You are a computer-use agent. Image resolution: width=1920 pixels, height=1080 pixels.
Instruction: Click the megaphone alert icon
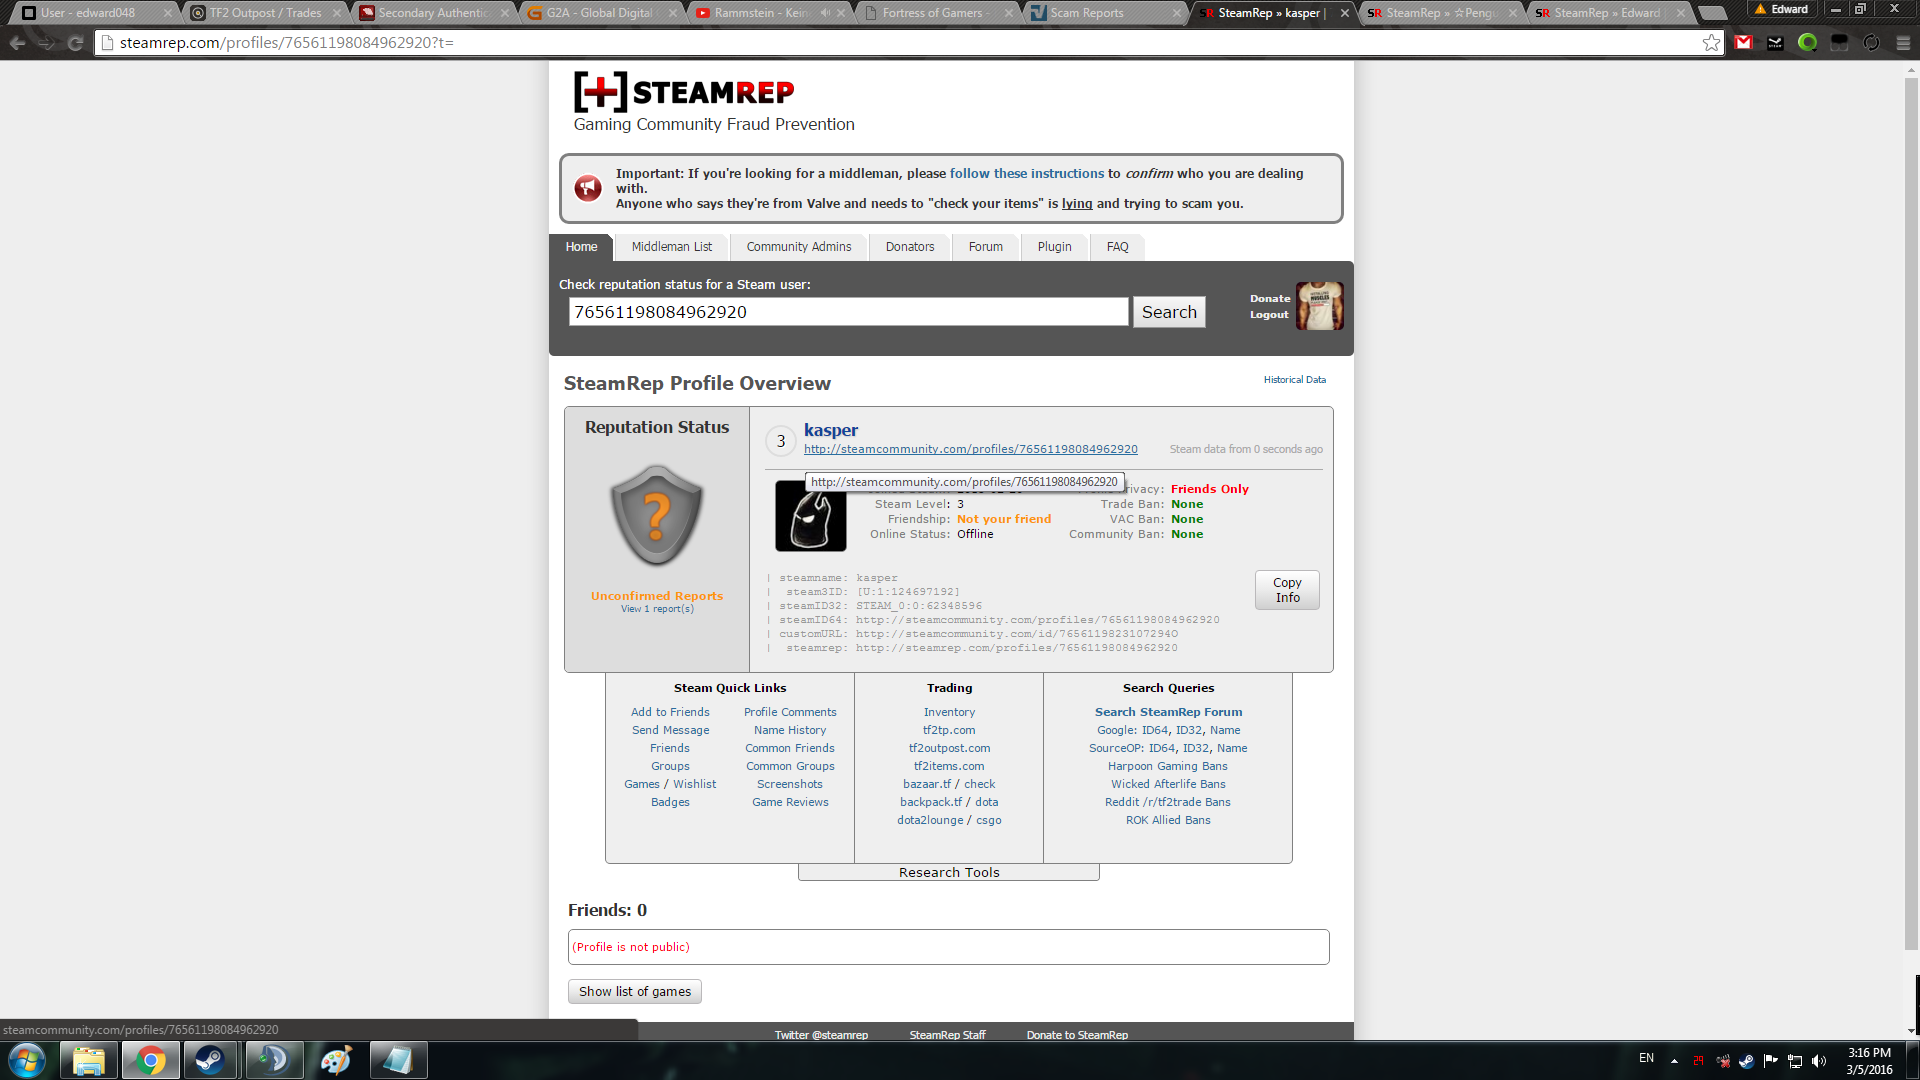tap(588, 188)
